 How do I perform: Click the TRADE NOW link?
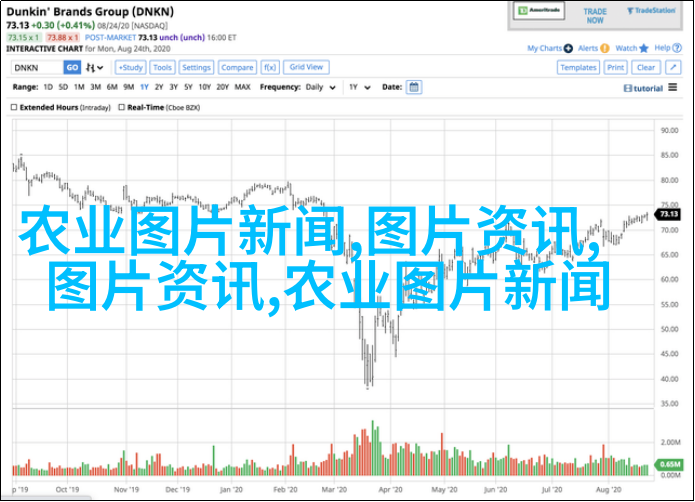coord(595,16)
